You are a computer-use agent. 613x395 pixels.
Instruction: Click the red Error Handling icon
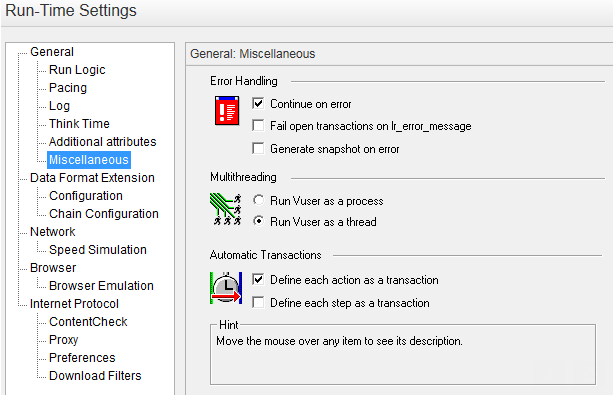(x=227, y=111)
